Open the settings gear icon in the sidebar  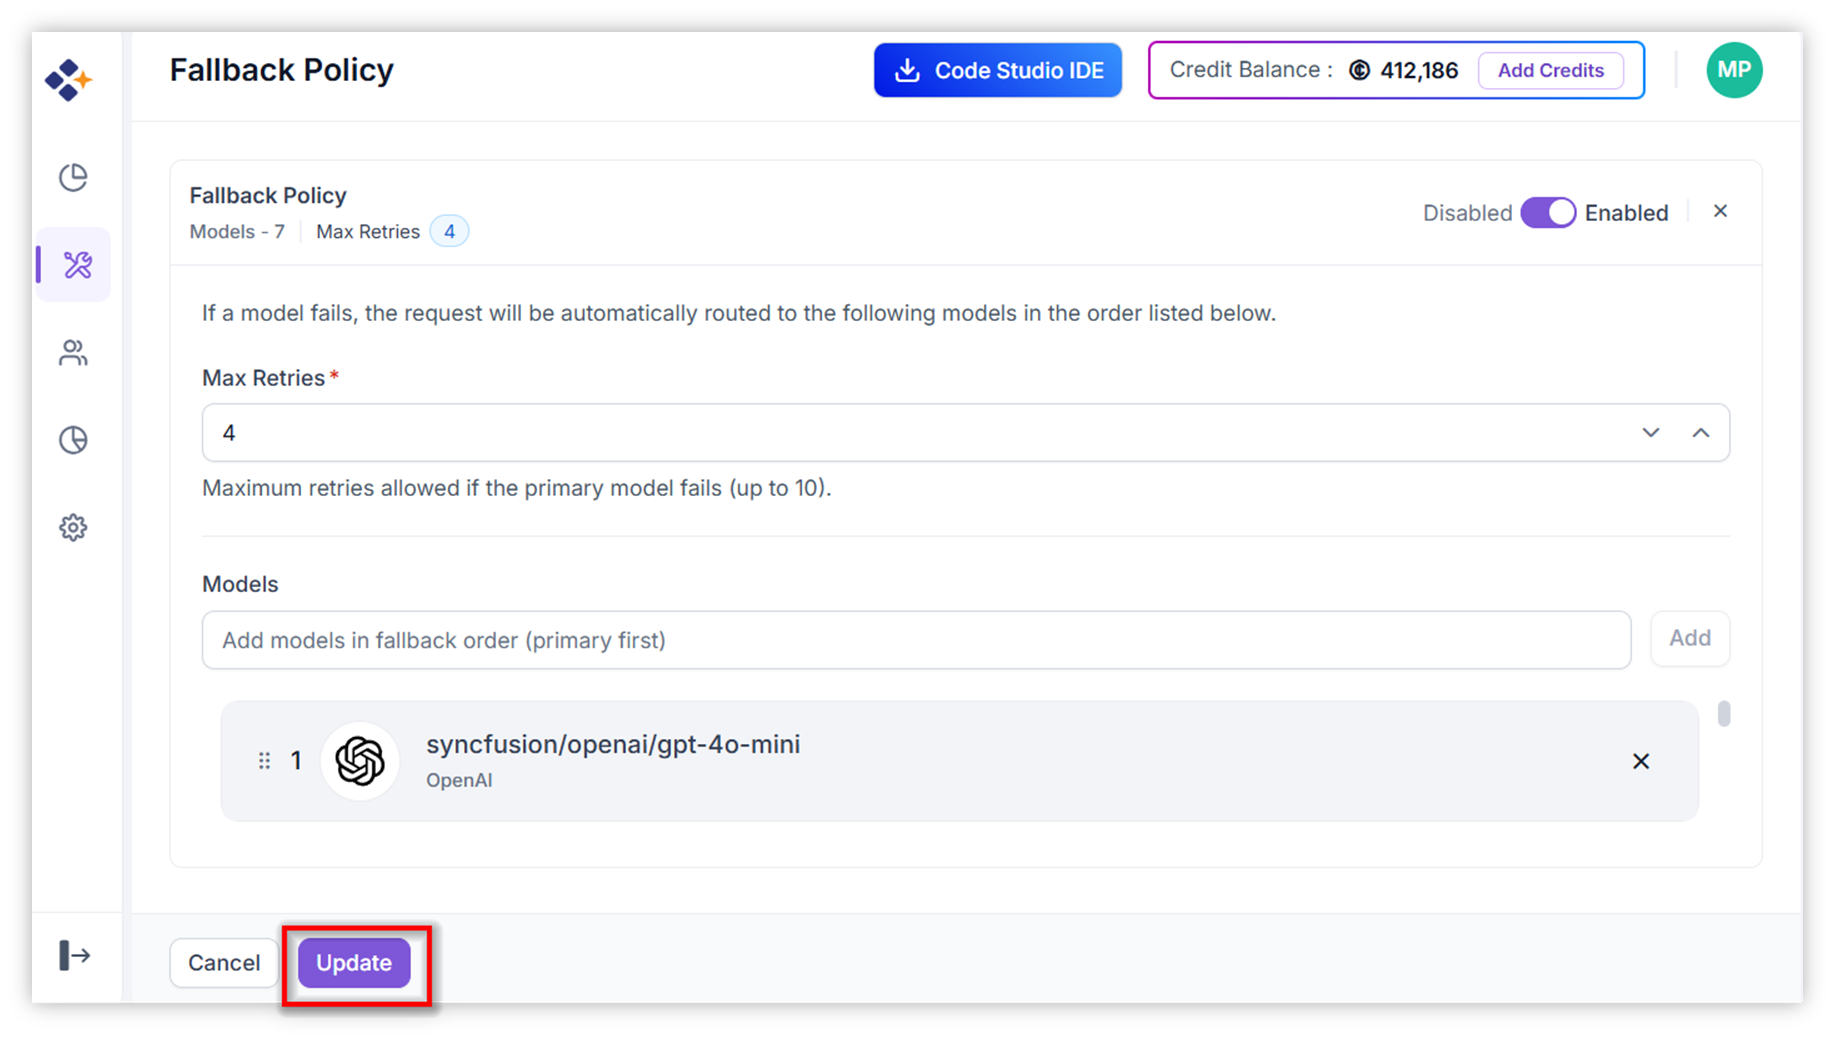(73, 527)
